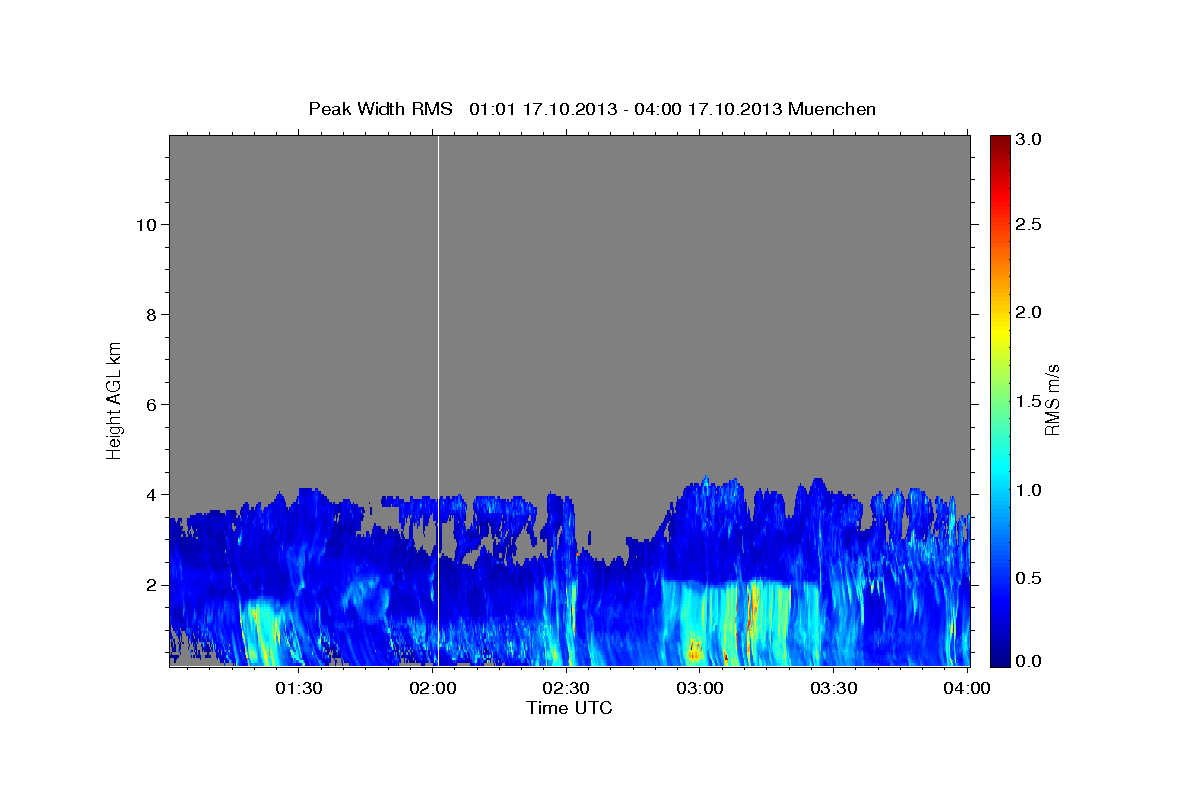Click the height axis label 8
This screenshot has width=1200, height=800.
149,314
